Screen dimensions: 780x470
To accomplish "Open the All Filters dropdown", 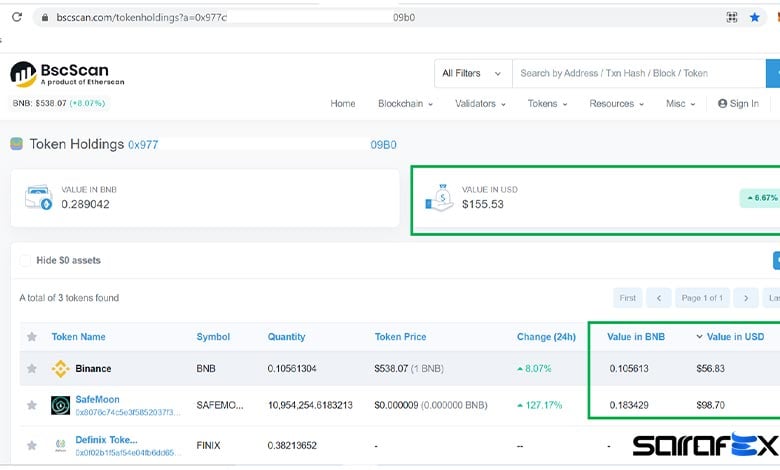I will [x=473, y=74].
